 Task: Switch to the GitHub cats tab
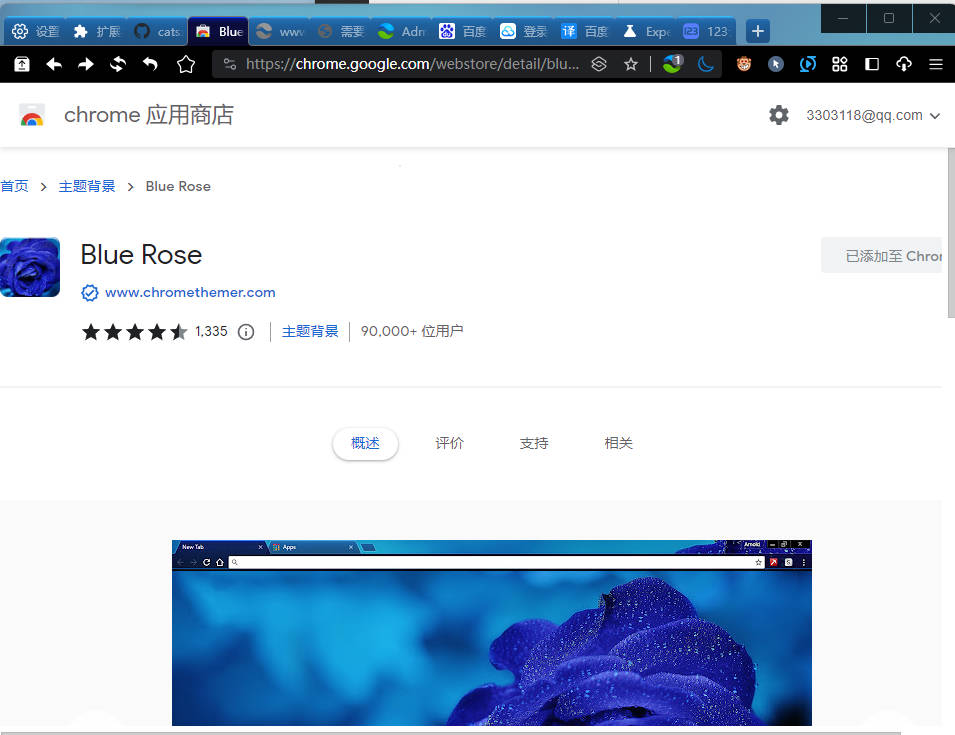click(x=157, y=31)
